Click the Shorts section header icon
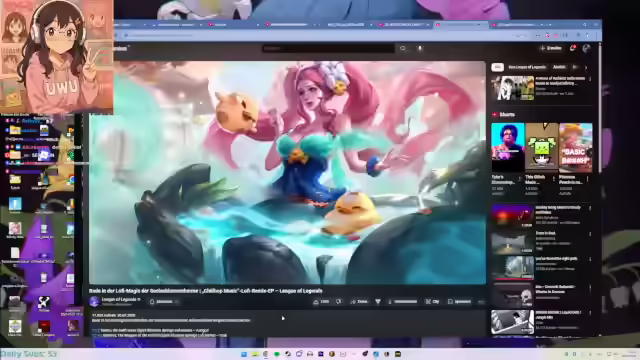This screenshot has height=360, width=640. click(x=495, y=115)
